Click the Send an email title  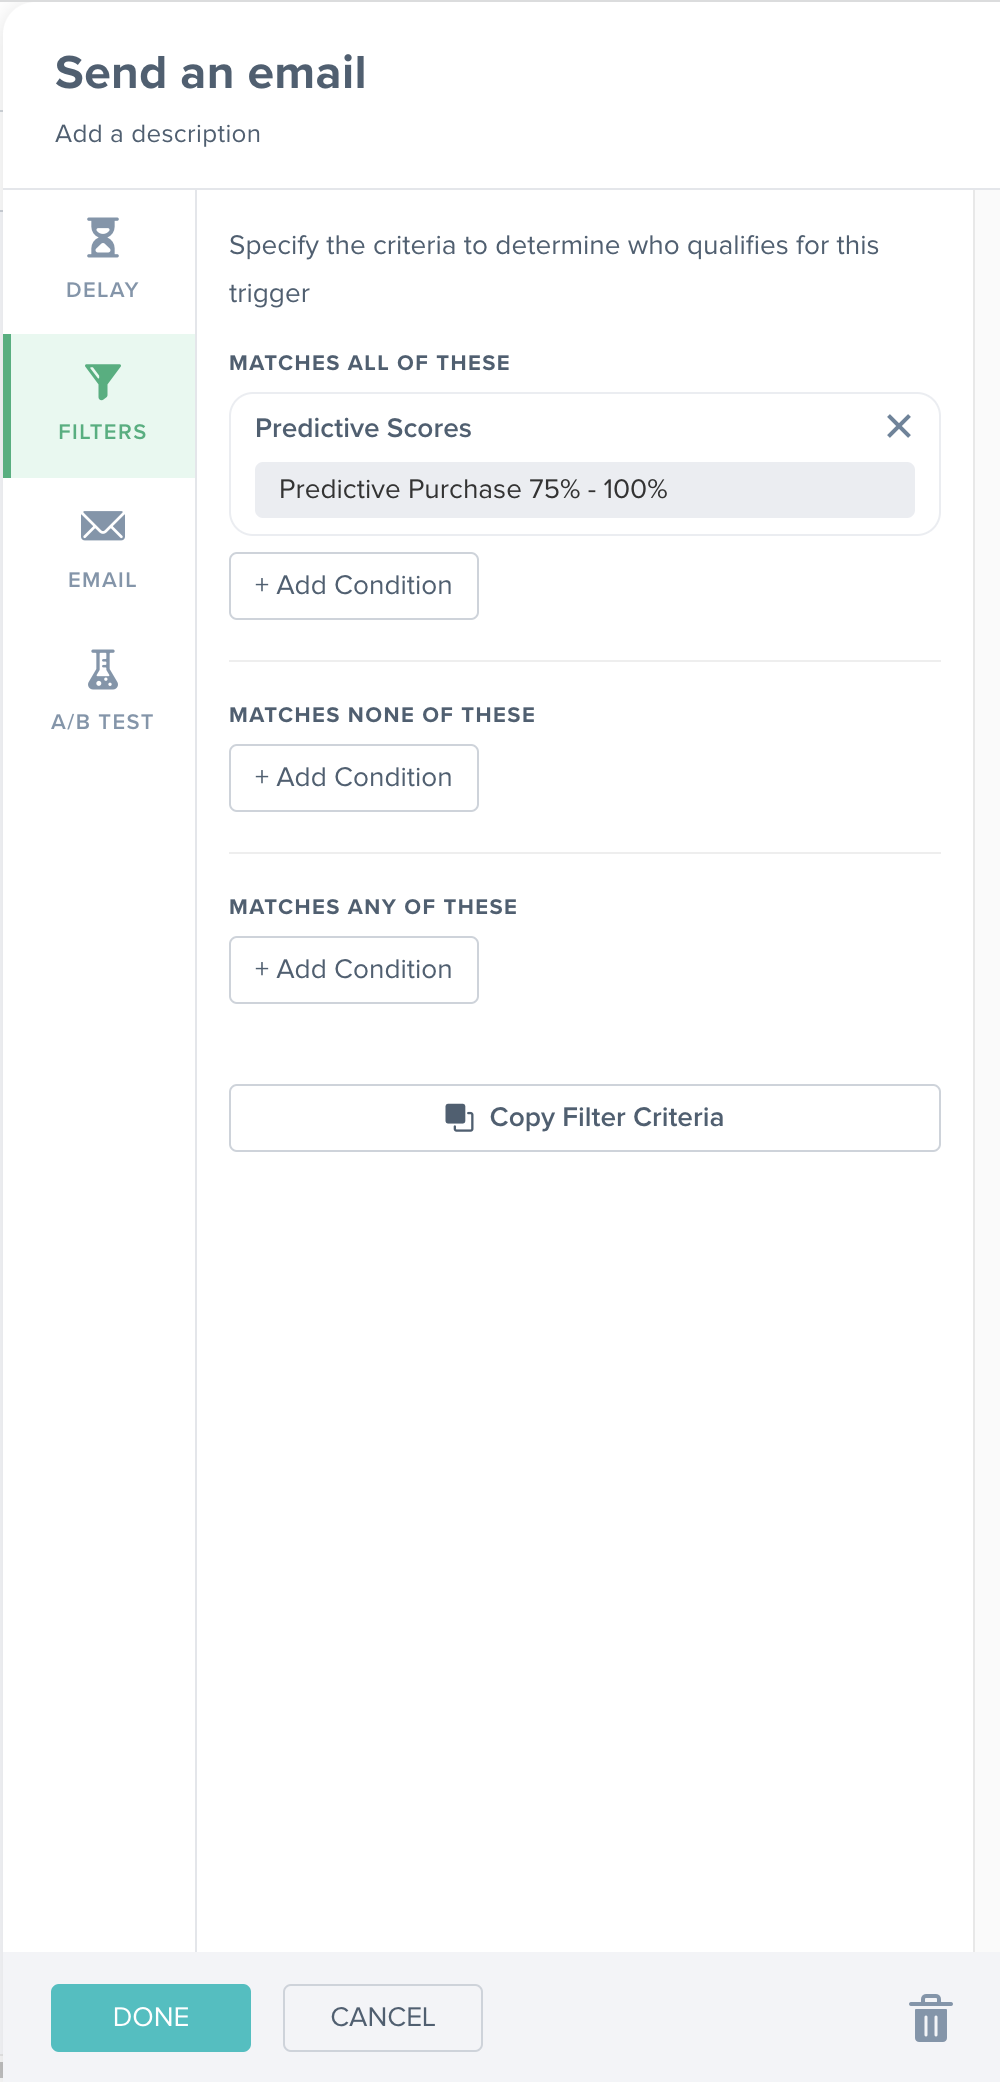(211, 73)
